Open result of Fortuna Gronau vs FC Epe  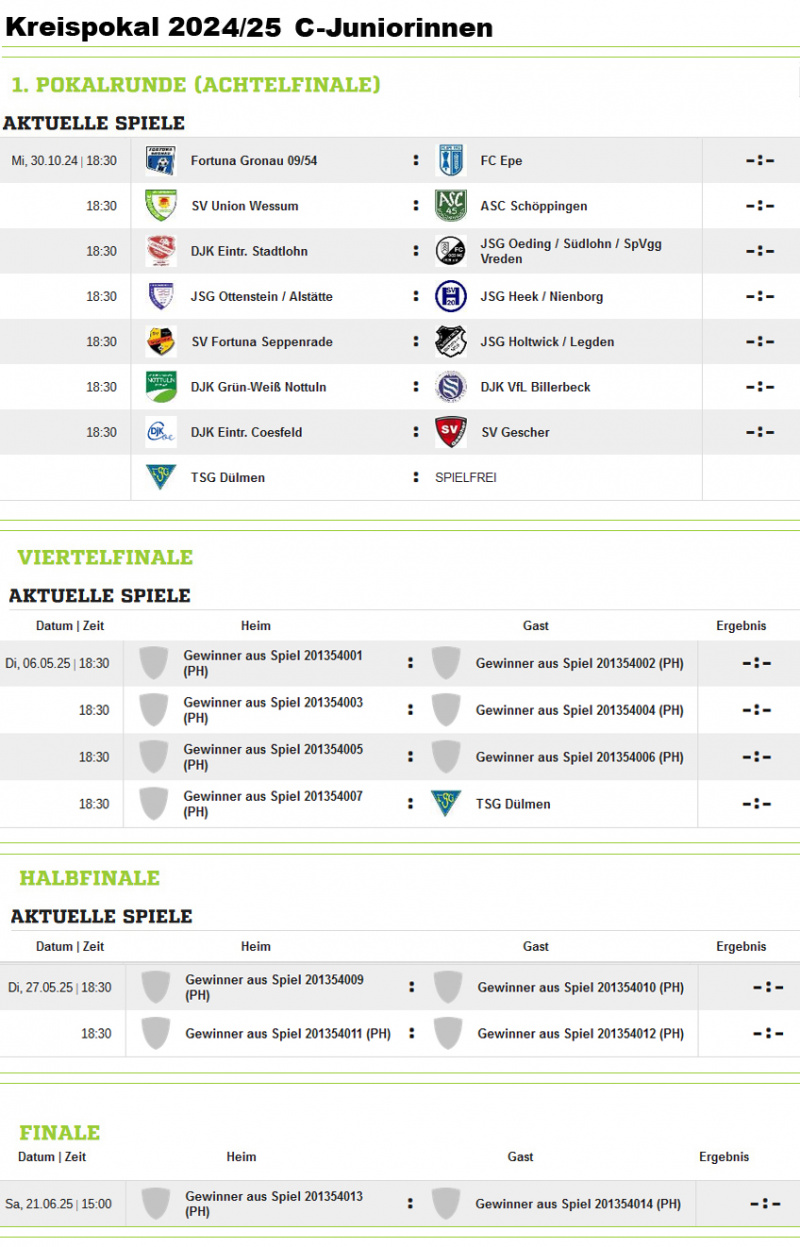[760, 161]
